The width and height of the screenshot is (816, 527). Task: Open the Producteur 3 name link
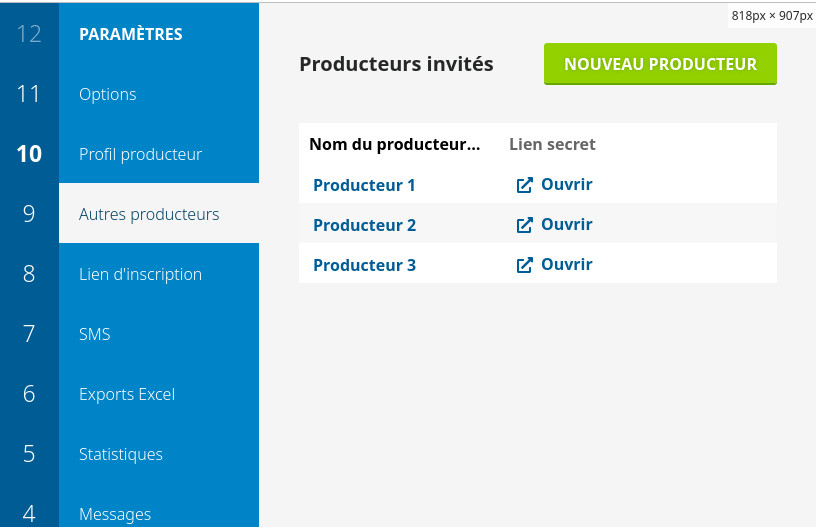[364, 265]
